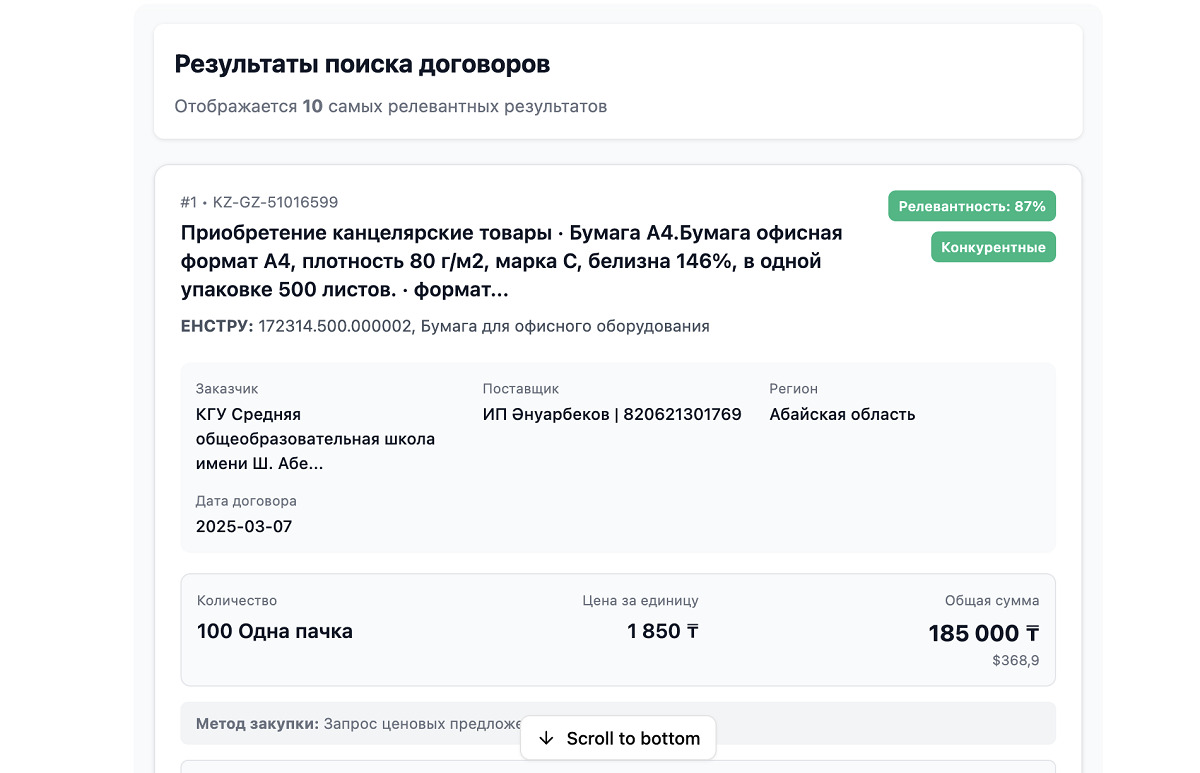Click the quantity value 100 Одна пачка
This screenshot has height=773, width=1200.
(275, 631)
